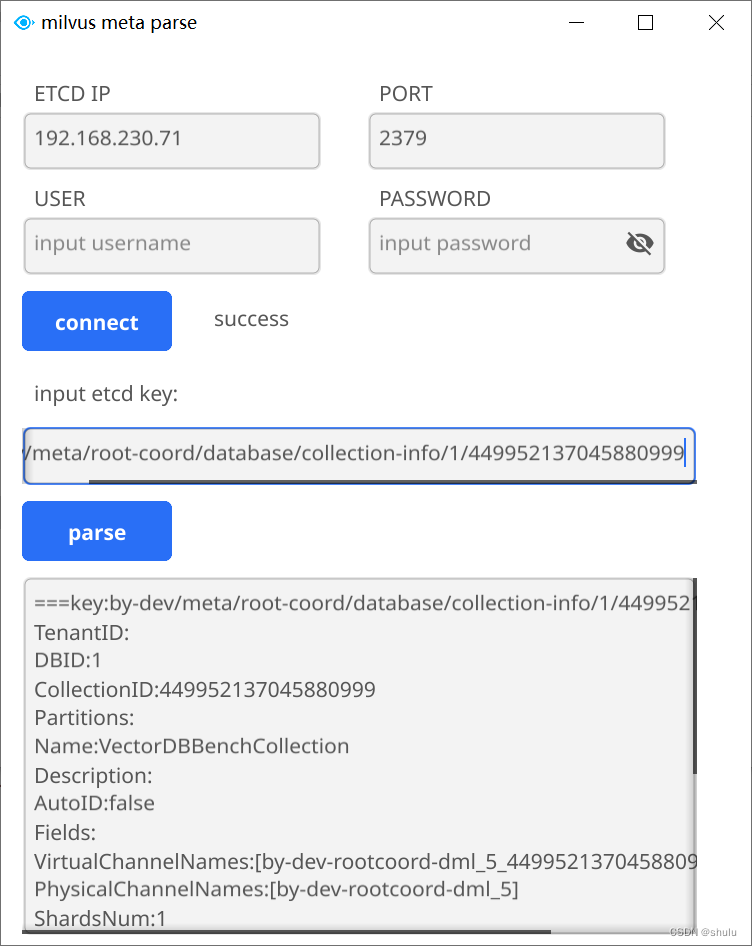Click the 'VirtualChannelNames' output line
This screenshot has height=946, width=752.
[364, 862]
